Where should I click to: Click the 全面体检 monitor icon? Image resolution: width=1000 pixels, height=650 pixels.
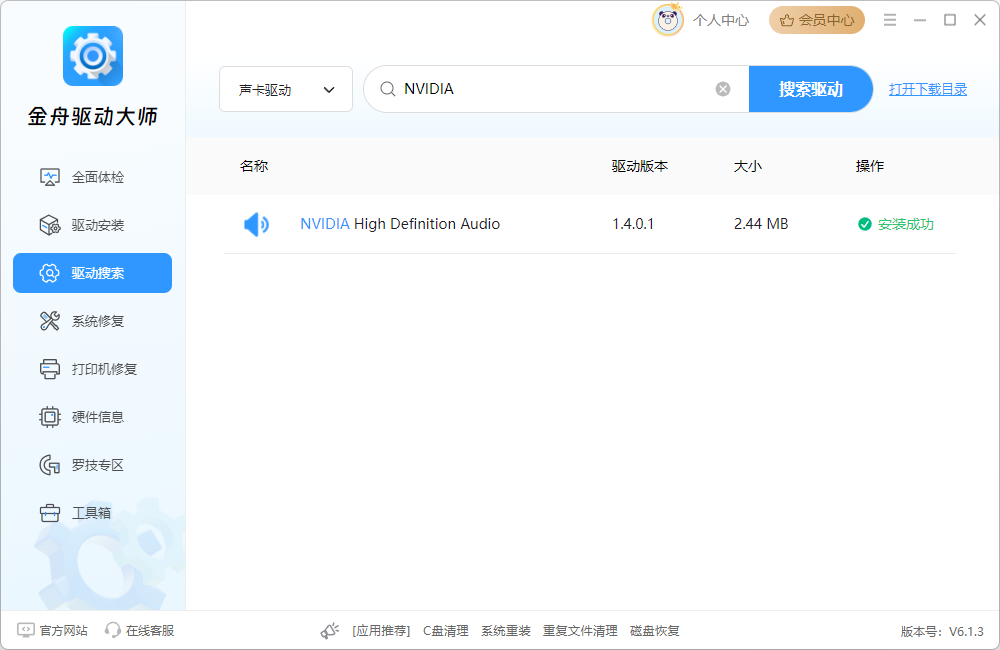point(50,177)
